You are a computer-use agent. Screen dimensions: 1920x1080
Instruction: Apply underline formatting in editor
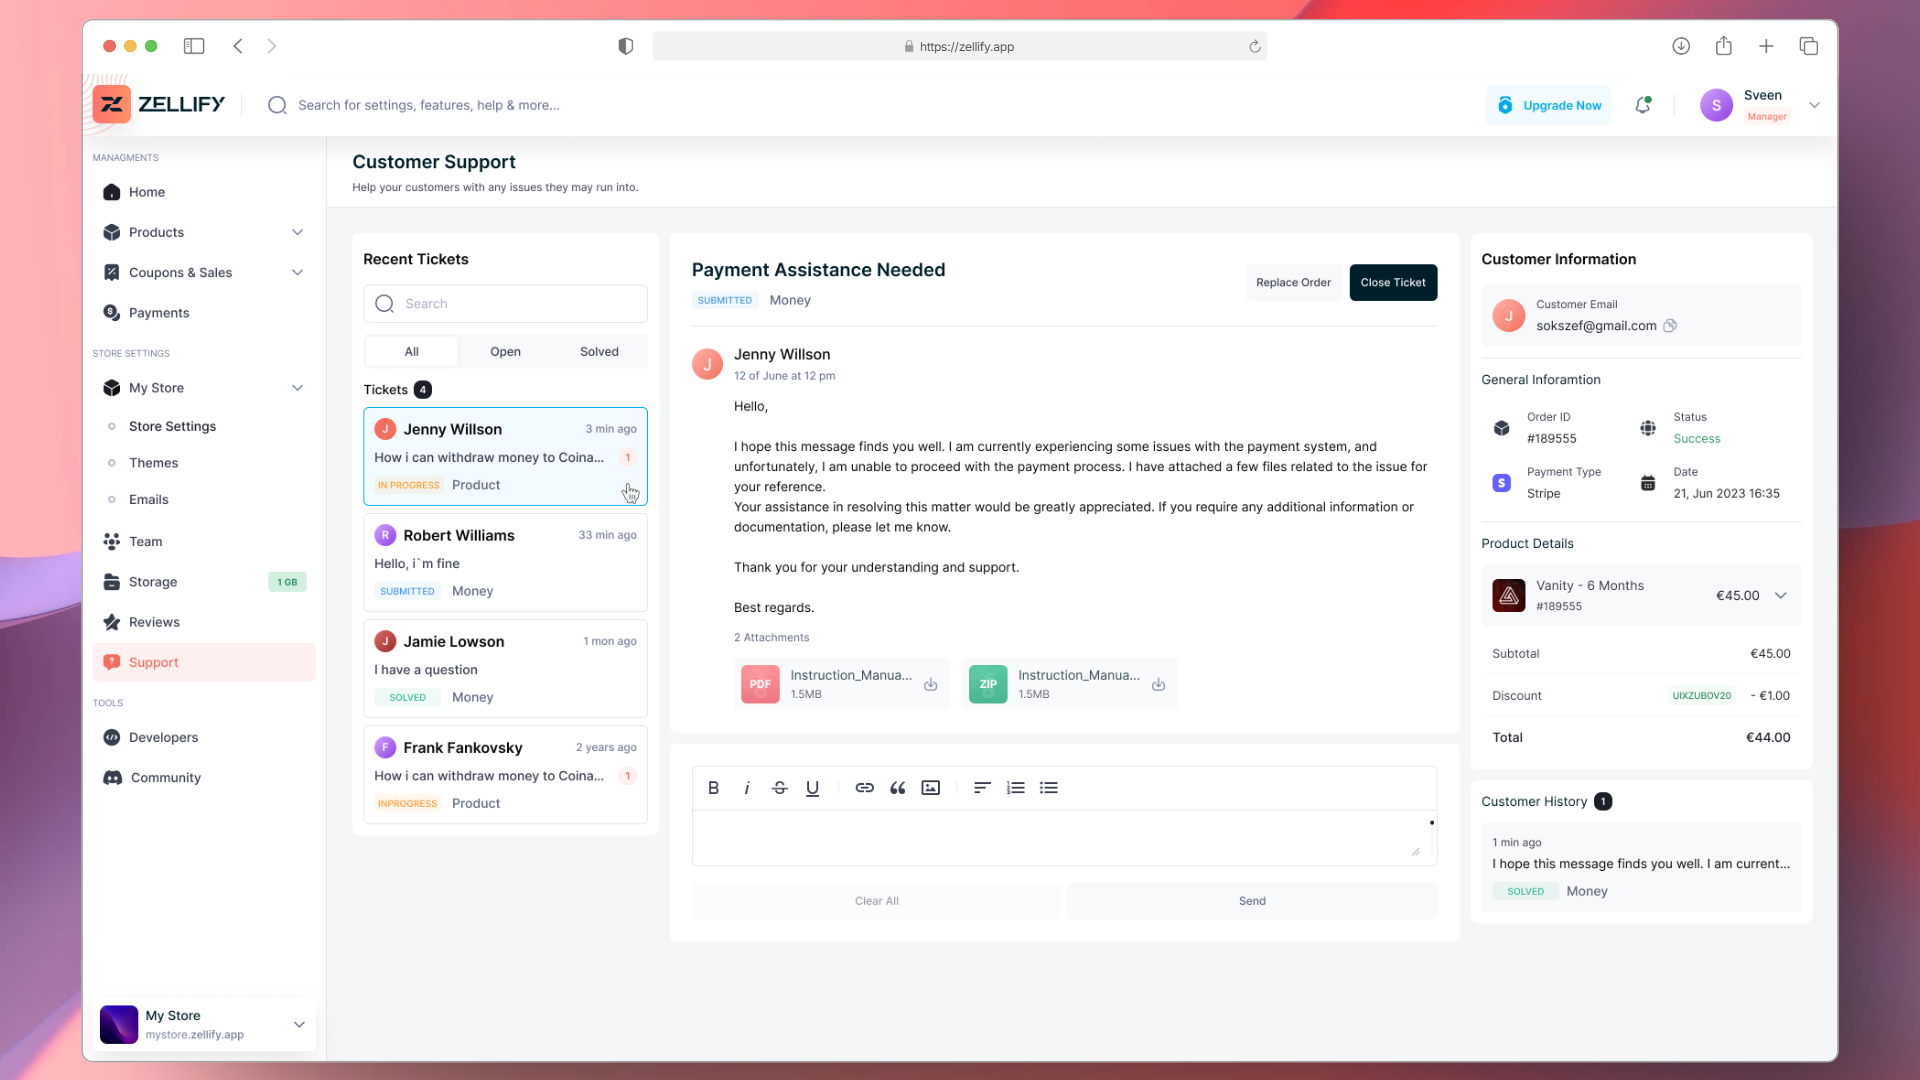[x=813, y=788]
